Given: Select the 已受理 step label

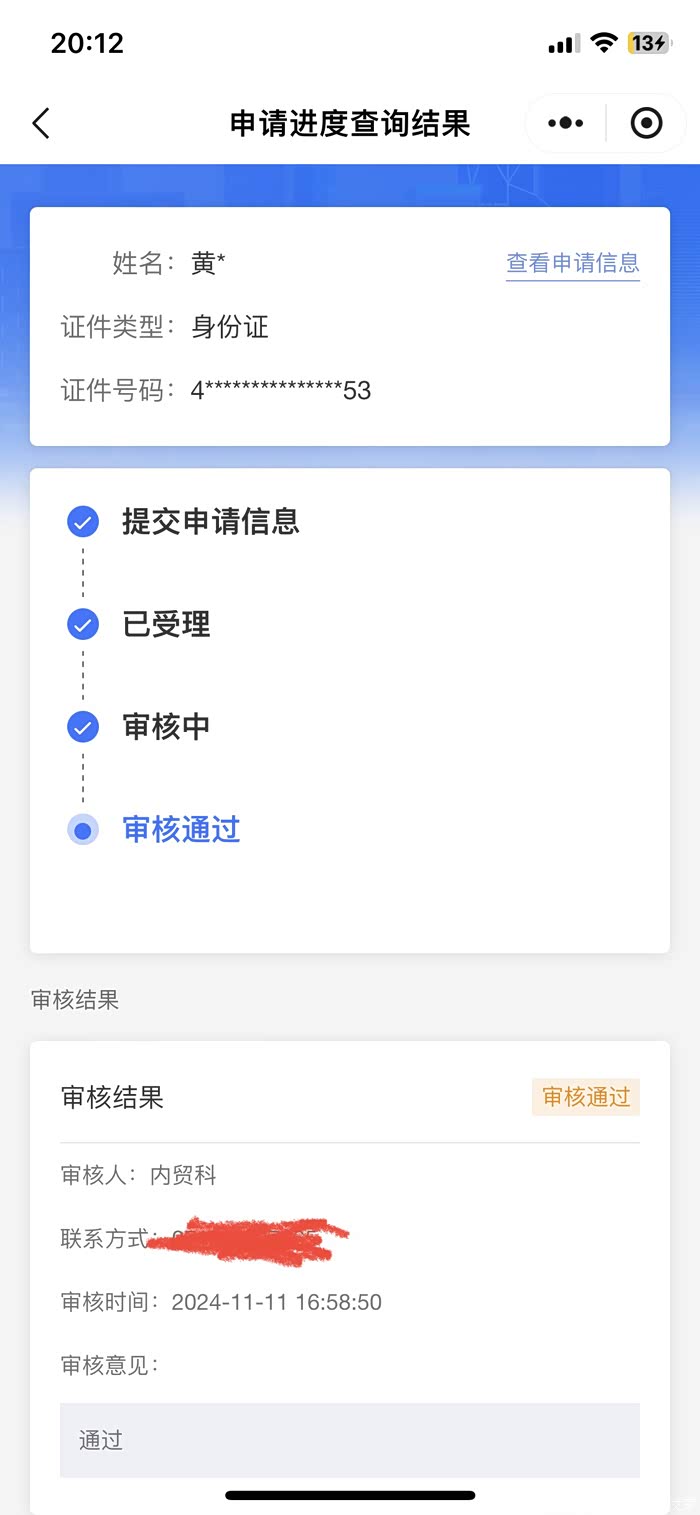Looking at the screenshot, I should pyautogui.click(x=166, y=625).
